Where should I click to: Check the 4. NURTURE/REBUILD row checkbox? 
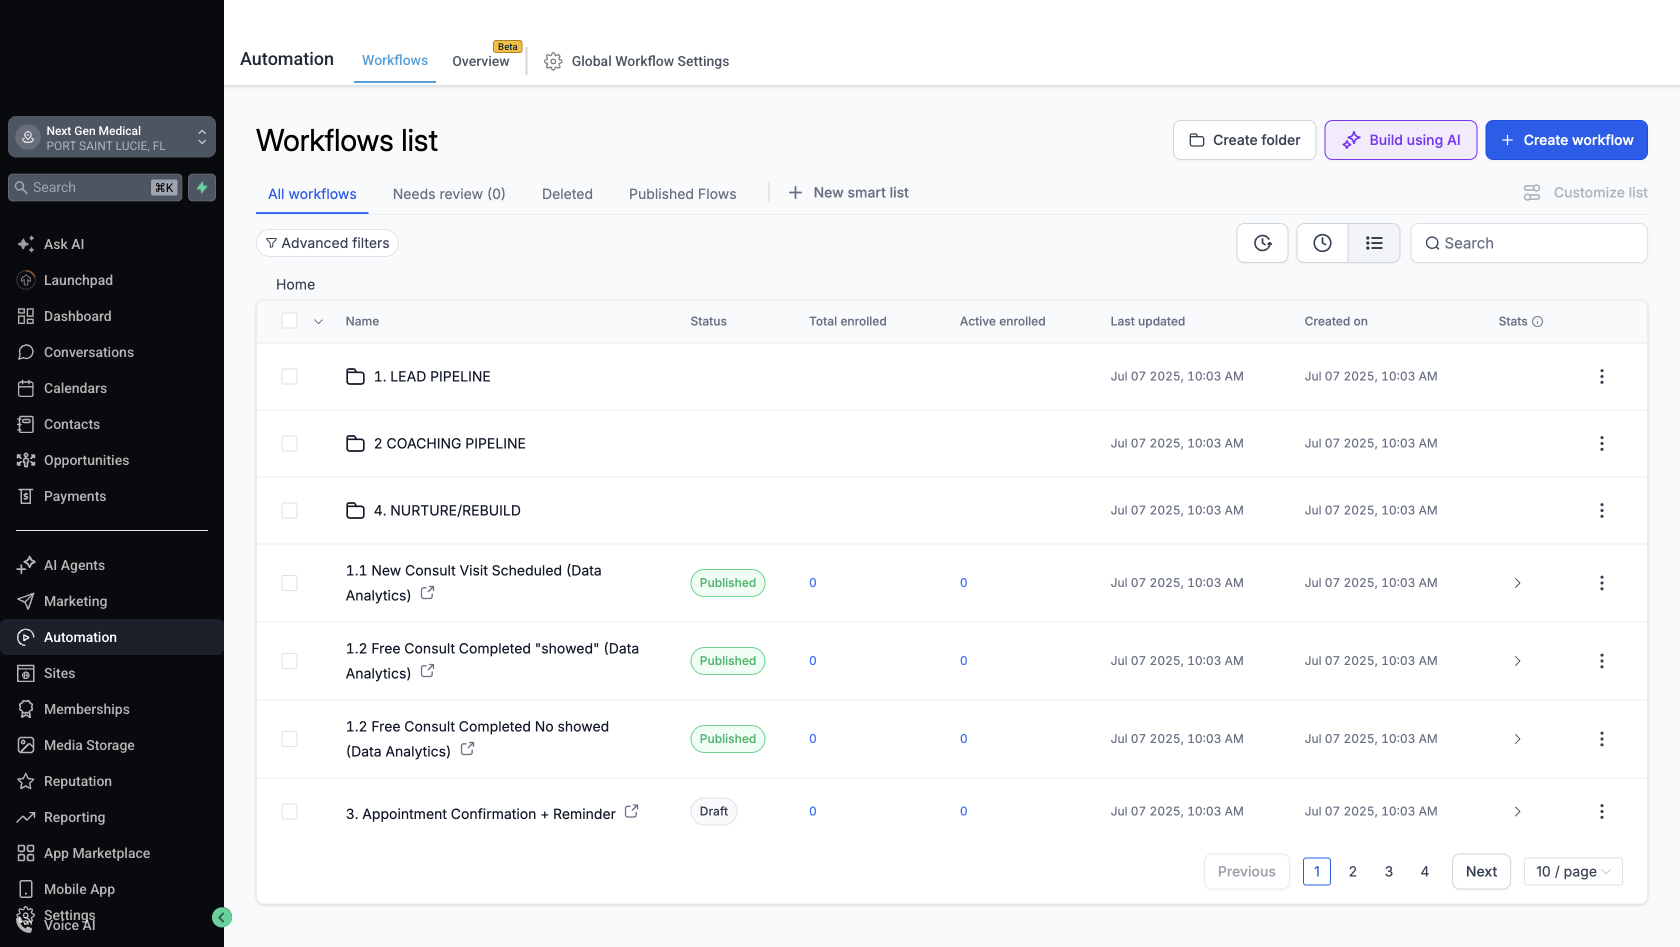click(x=289, y=510)
